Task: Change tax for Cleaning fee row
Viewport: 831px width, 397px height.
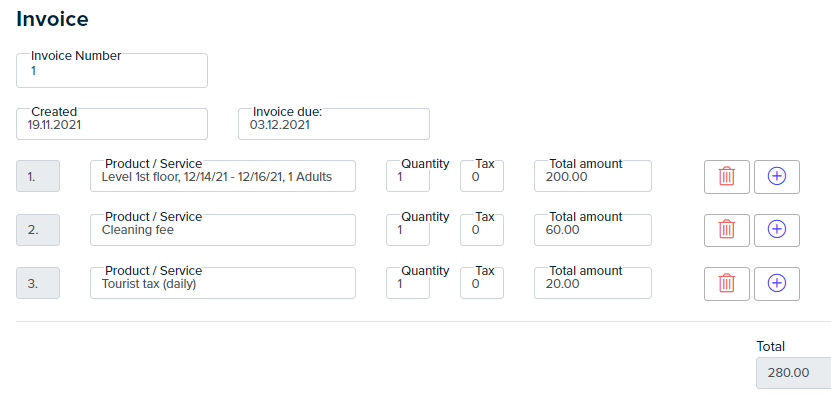Action: [x=482, y=230]
